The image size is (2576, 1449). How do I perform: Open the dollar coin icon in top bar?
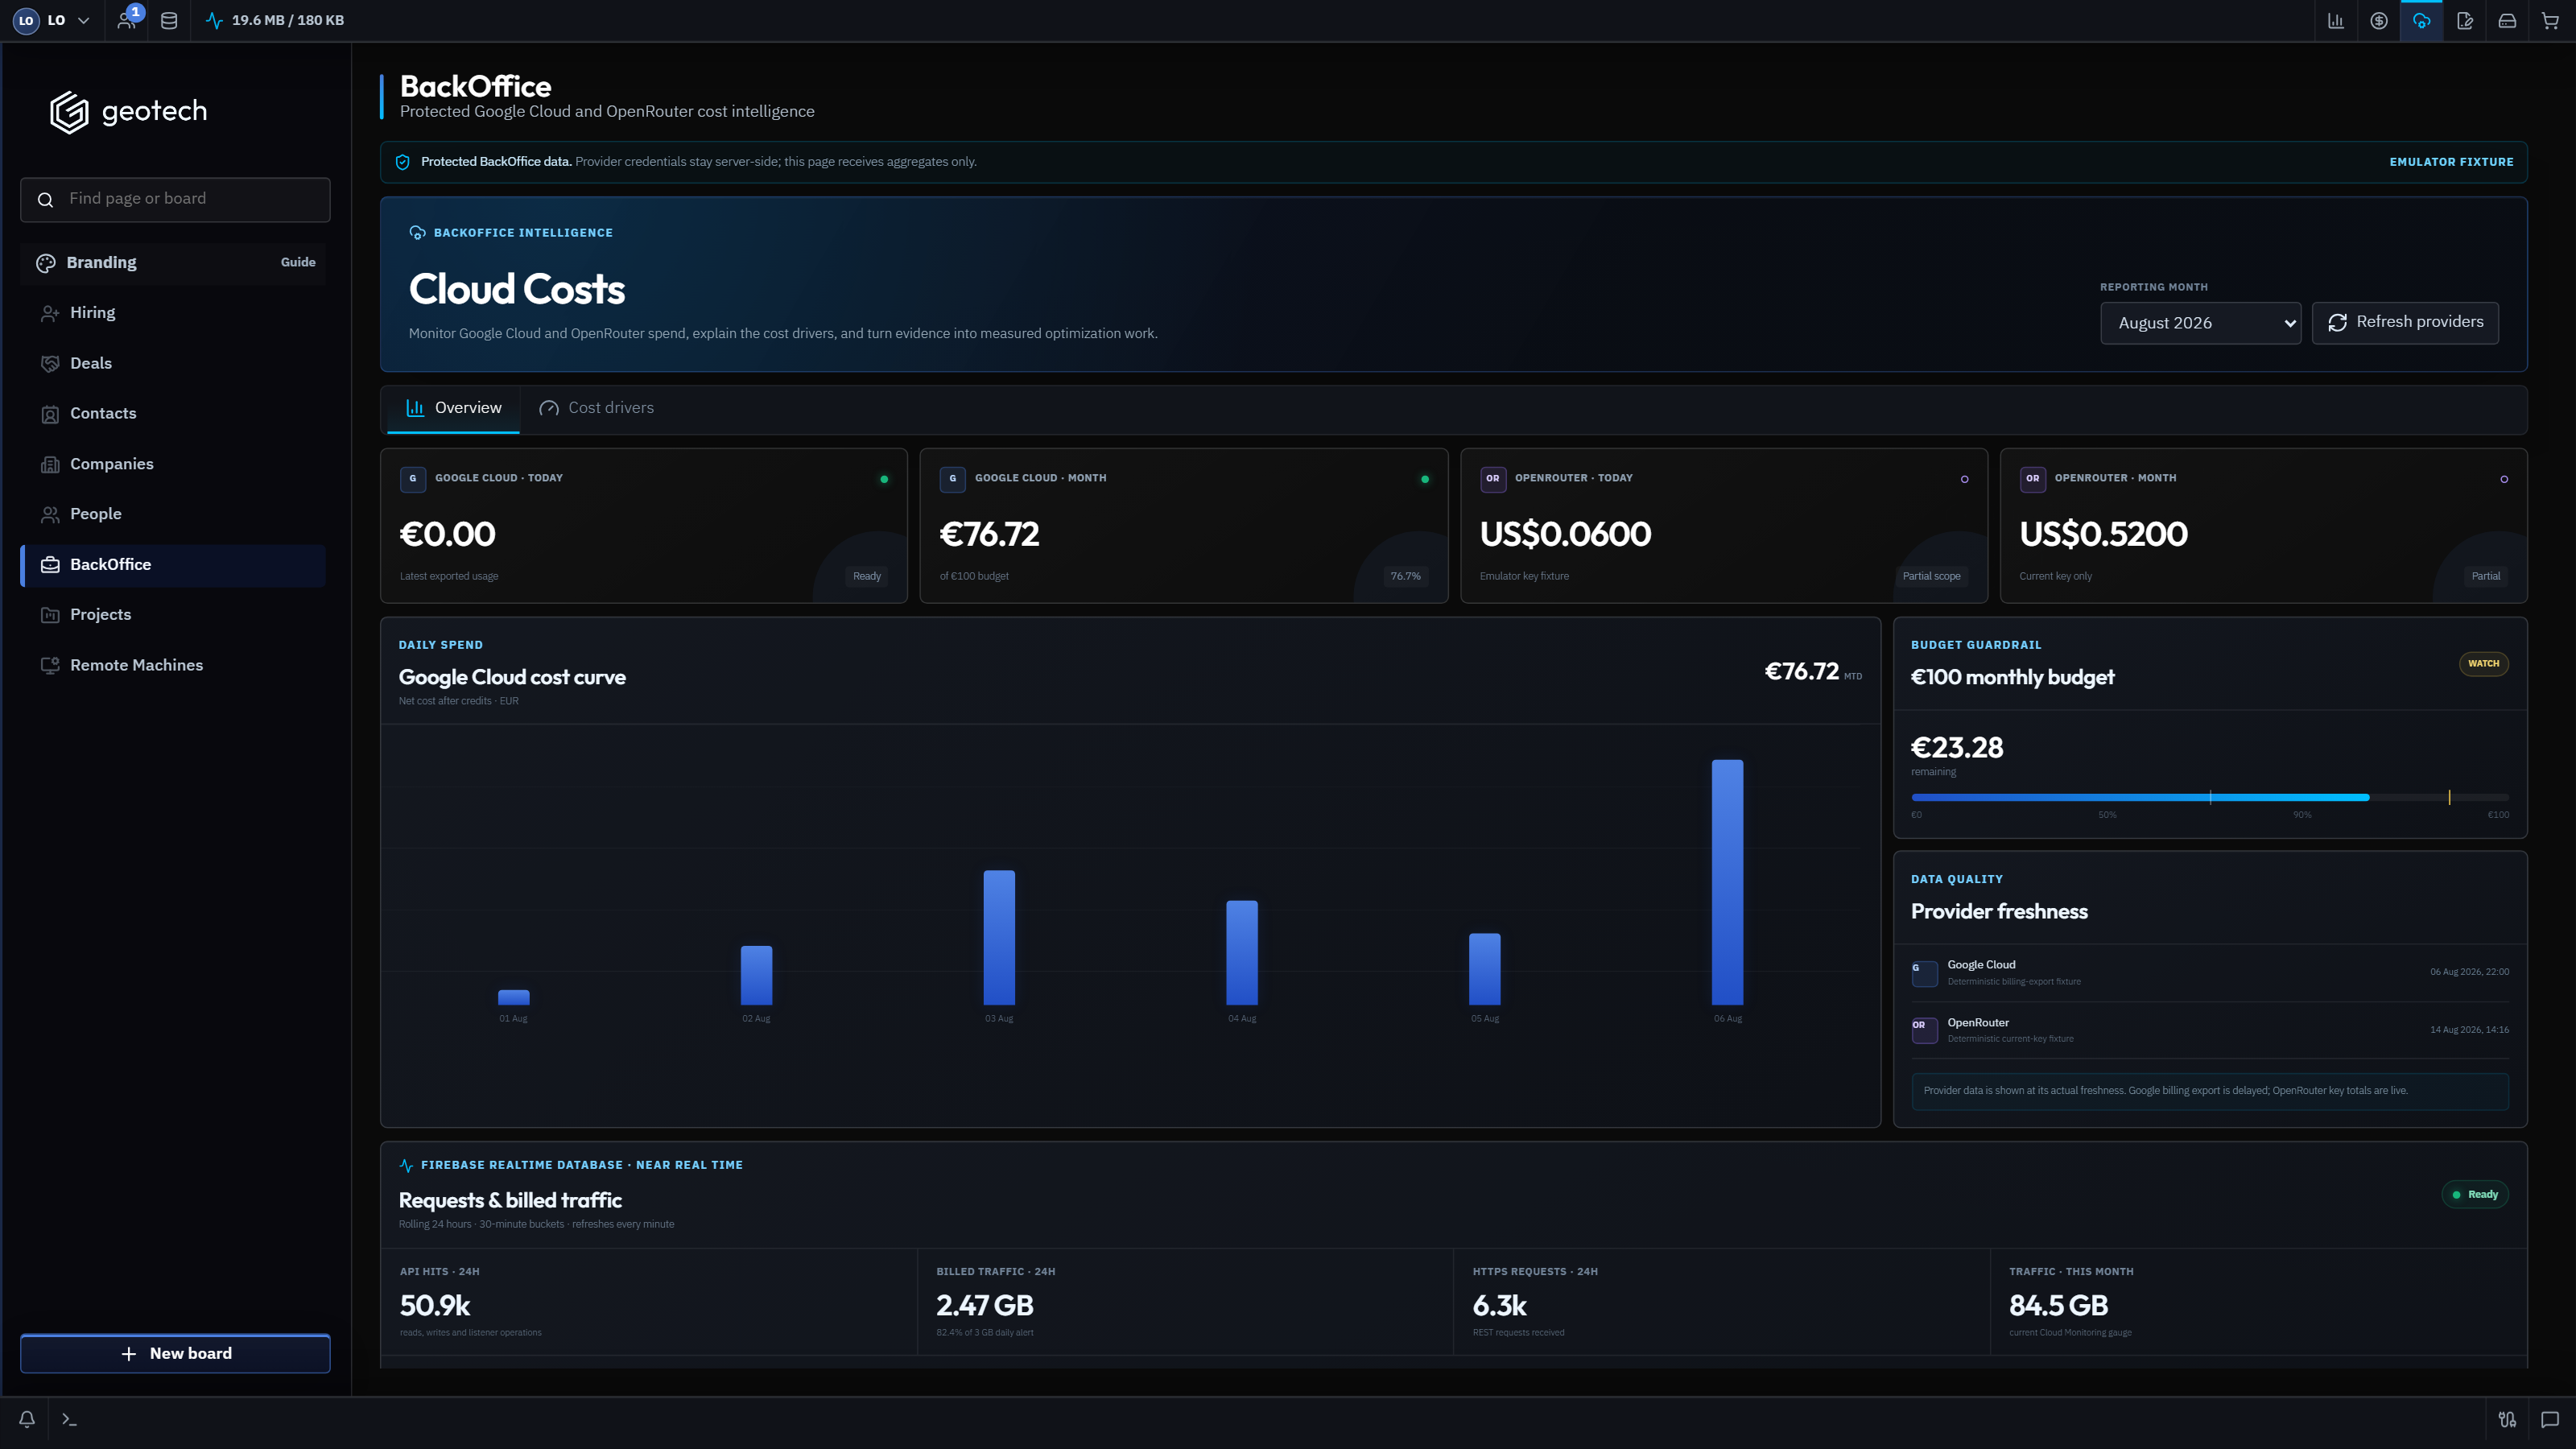(2379, 20)
